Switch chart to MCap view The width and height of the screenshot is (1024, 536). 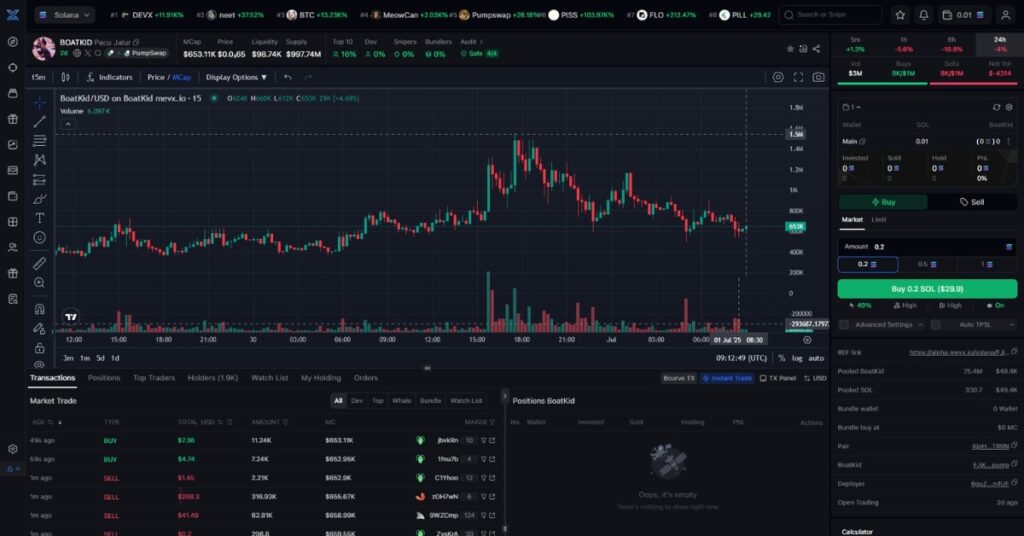[182, 77]
